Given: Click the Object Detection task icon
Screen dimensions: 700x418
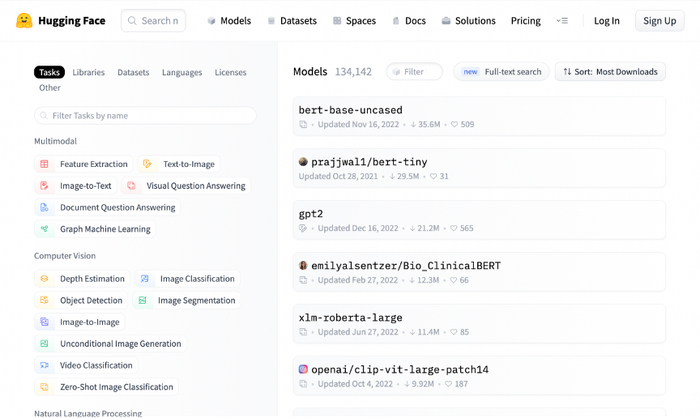Looking at the screenshot, I should [x=44, y=300].
